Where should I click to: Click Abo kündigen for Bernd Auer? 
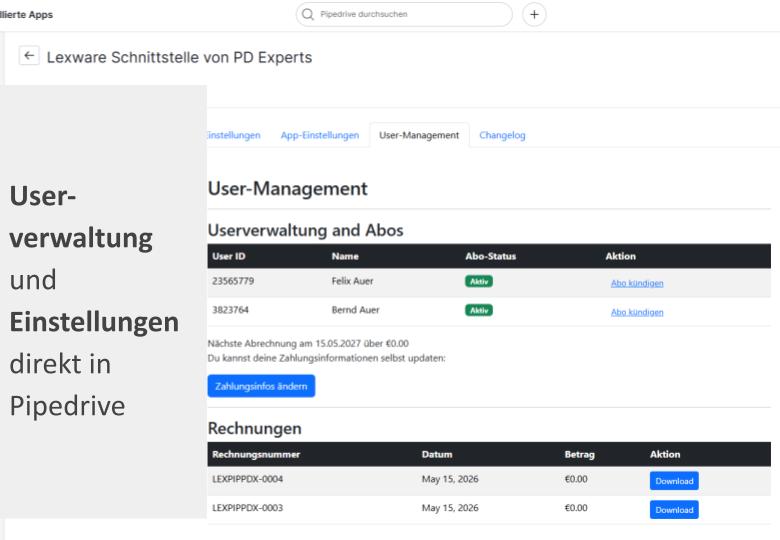click(x=637, y=312)
